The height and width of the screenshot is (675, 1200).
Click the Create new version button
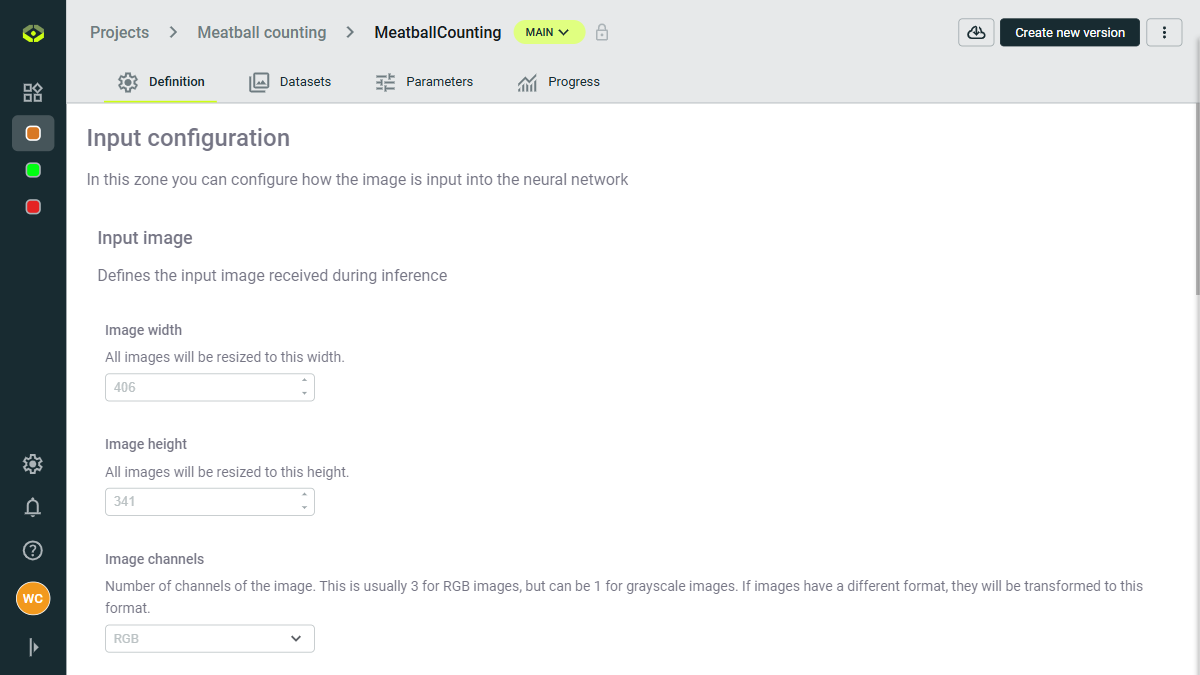(1069, 32)
